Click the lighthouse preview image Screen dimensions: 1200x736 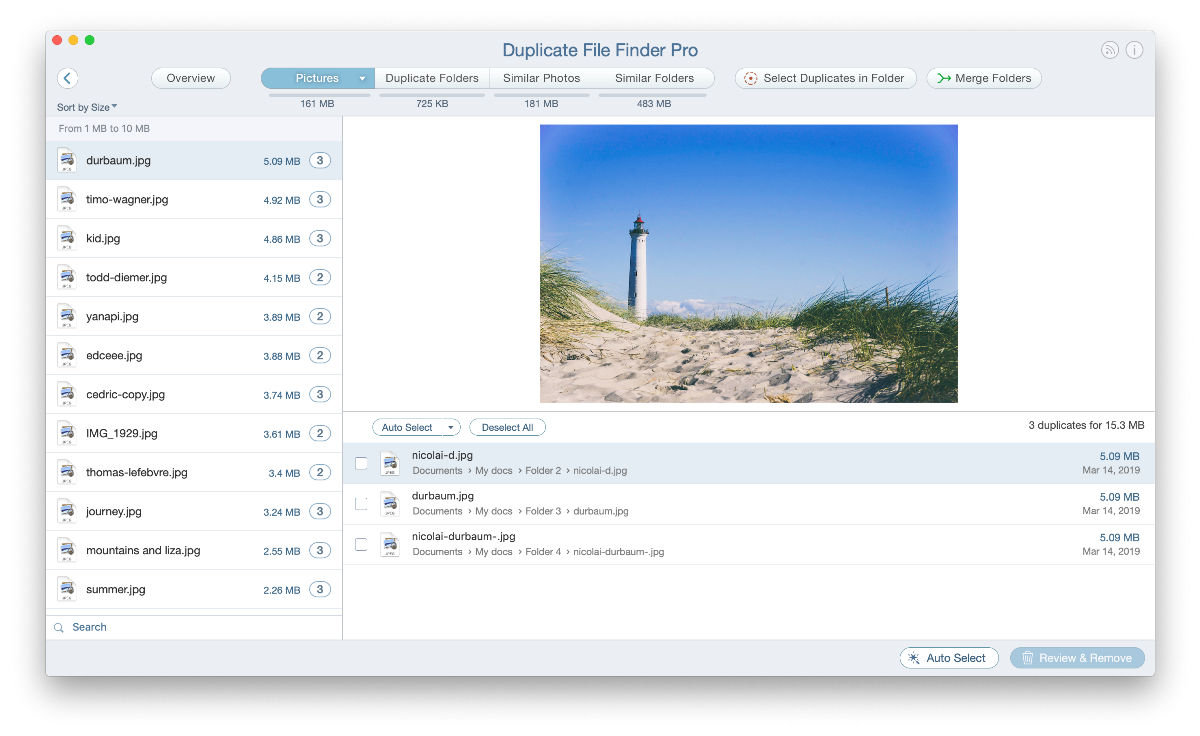click(749, 264)
